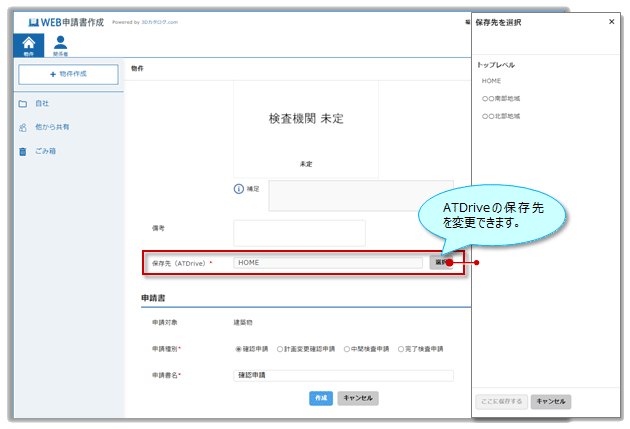Click the info icon beside 補足
Viewport: 630px width, 429px height.
click(x=239, y=188)
